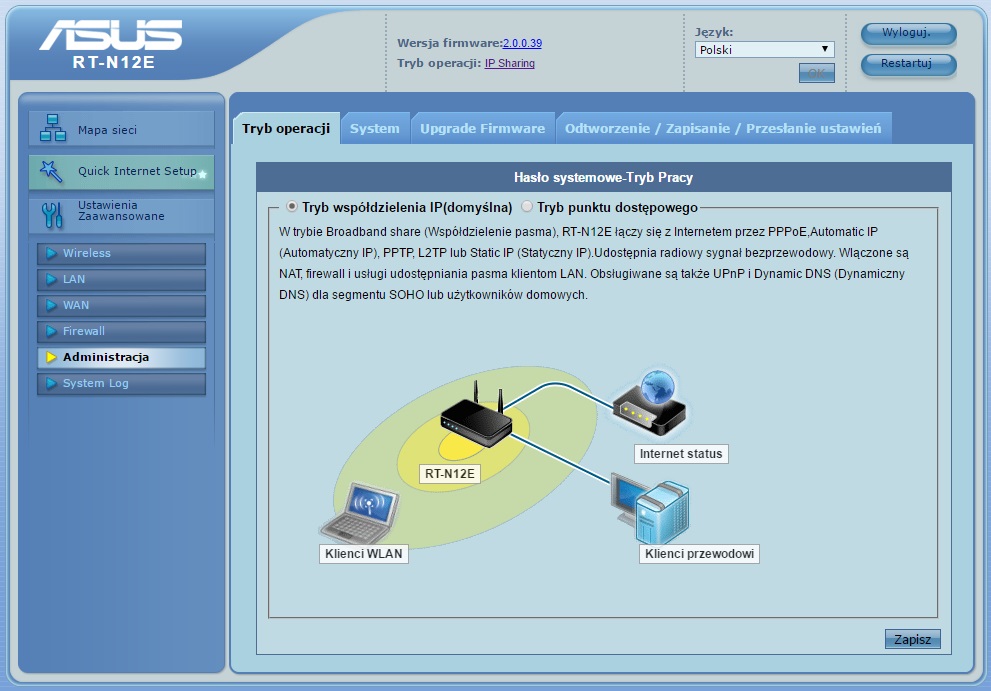
Task: Open the System tab
Action: (x=375, y=128)
